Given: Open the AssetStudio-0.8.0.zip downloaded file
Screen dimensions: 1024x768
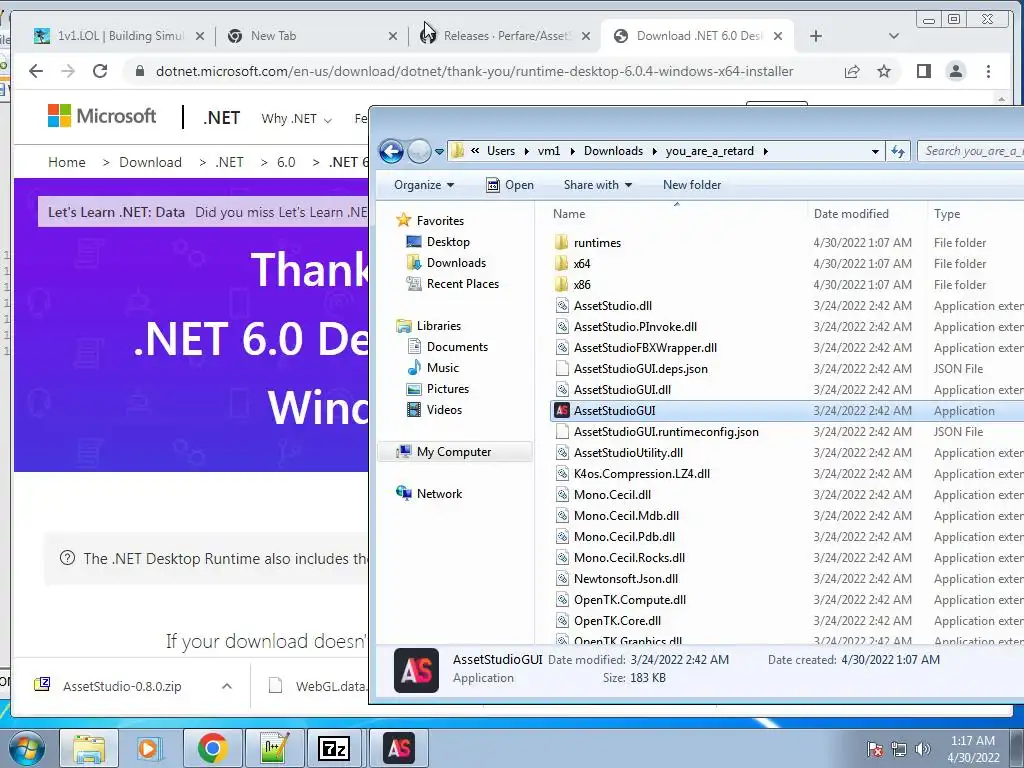Looking at the screenshot, I should [121, 686].
